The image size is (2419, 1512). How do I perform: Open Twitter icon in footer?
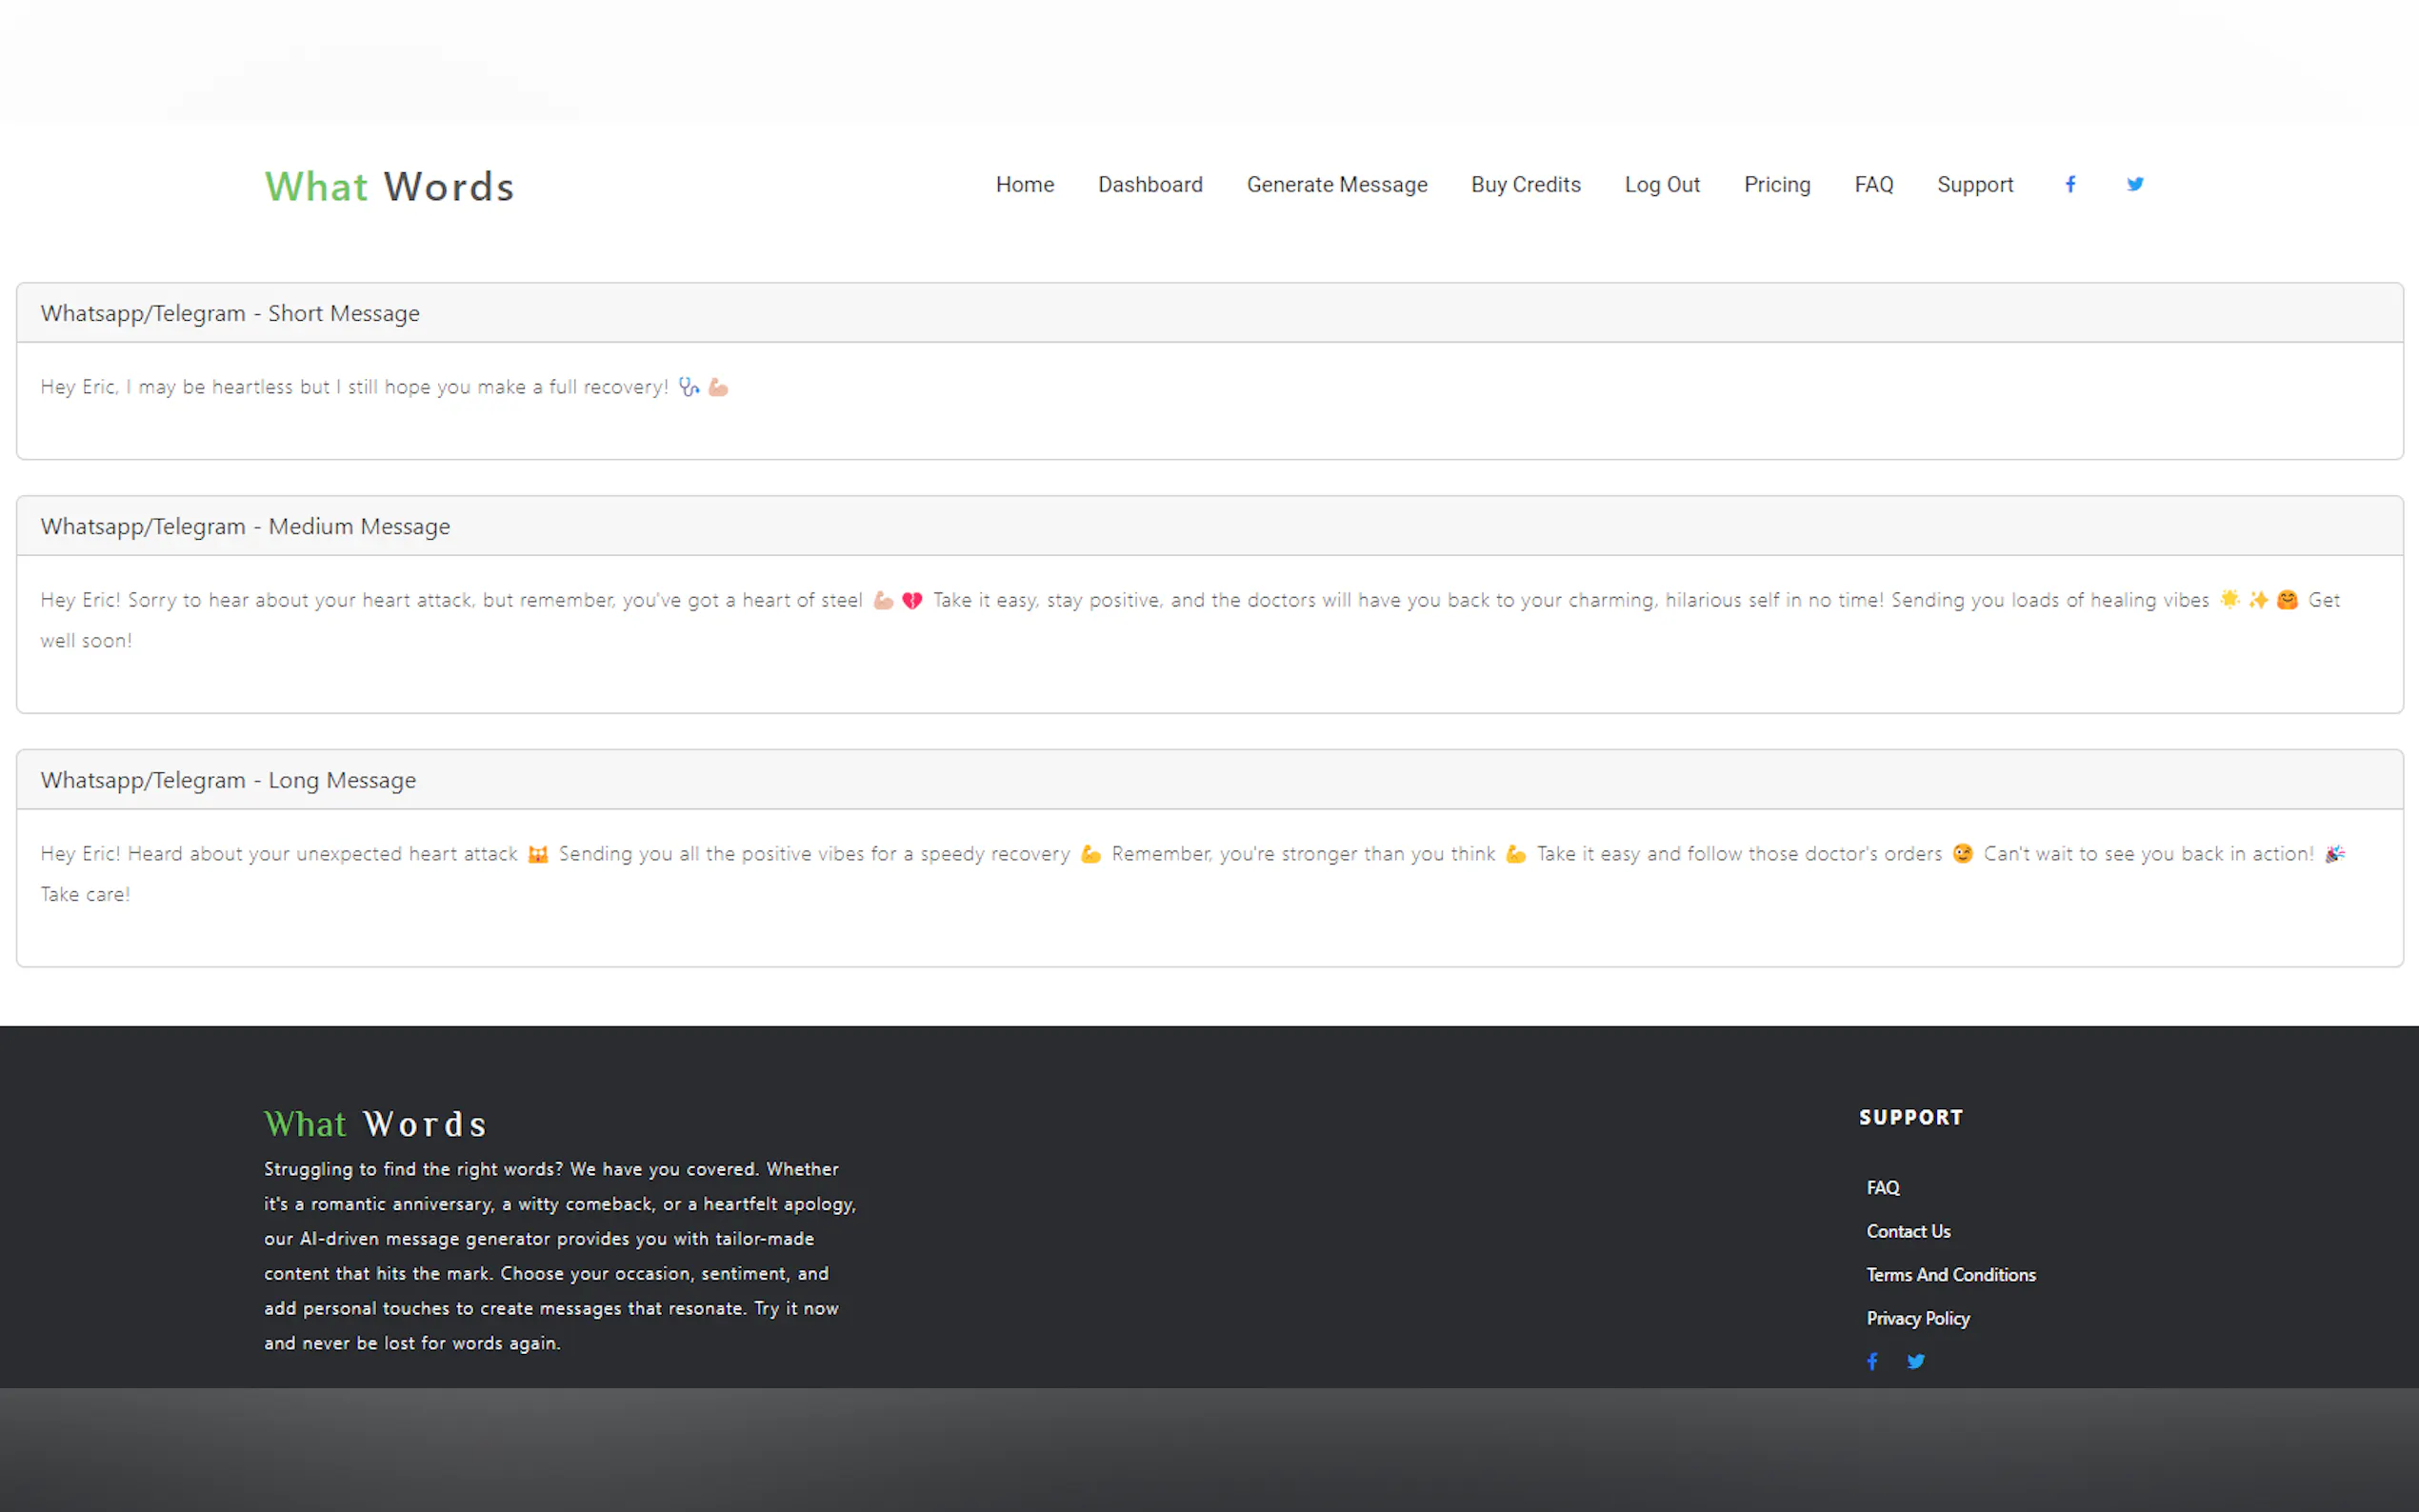click(1915, 1361)
